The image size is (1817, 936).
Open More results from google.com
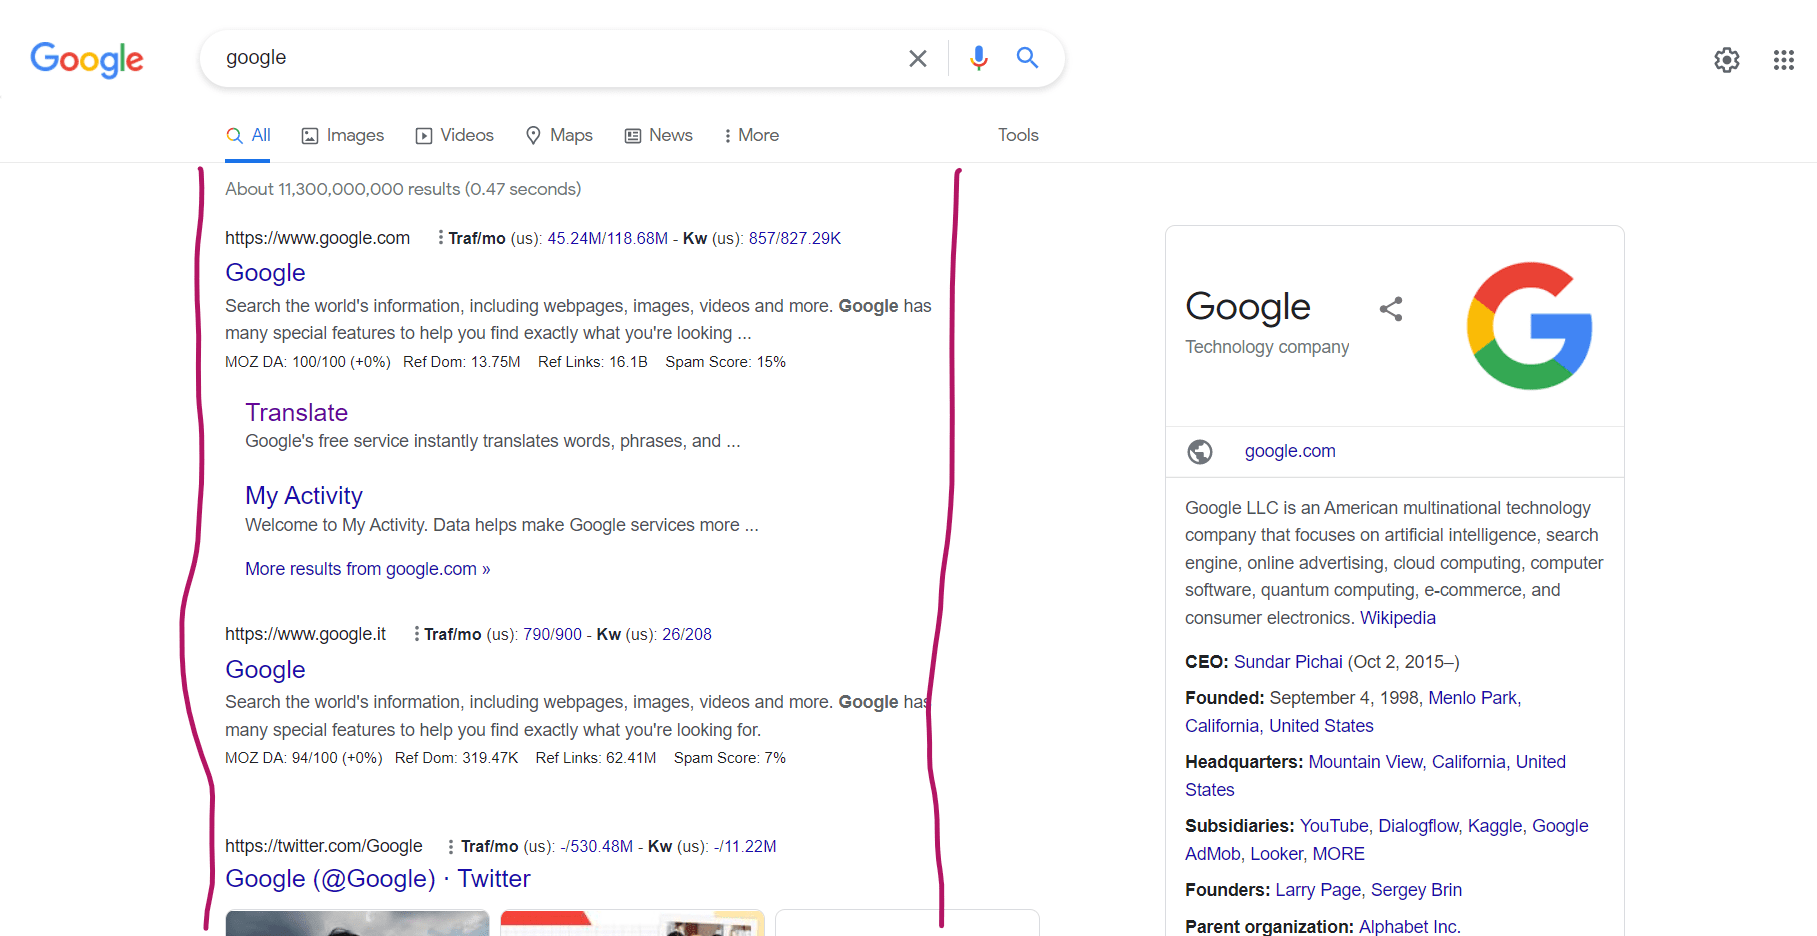tap(367, 568)
